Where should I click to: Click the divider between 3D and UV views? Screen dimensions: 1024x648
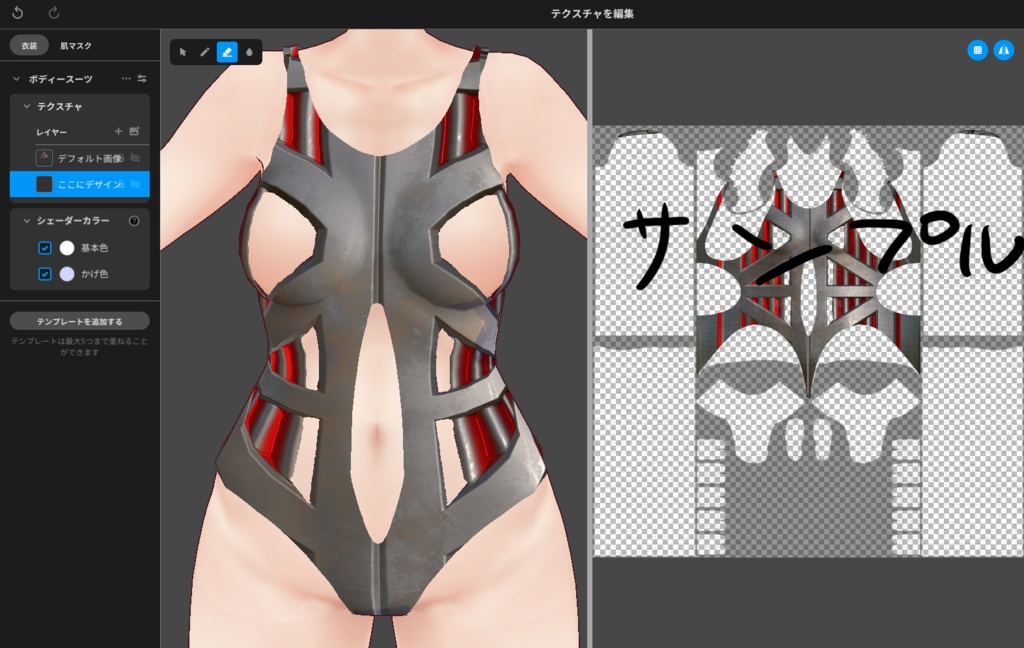coord(590,338)
